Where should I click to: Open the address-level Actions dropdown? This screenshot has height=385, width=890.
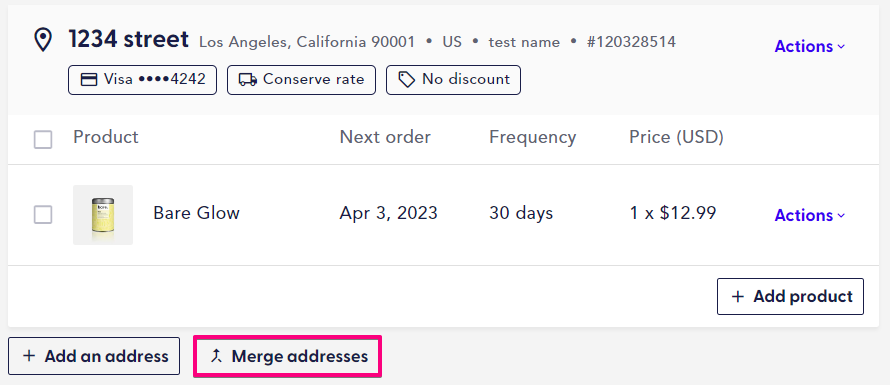(810, 46)
